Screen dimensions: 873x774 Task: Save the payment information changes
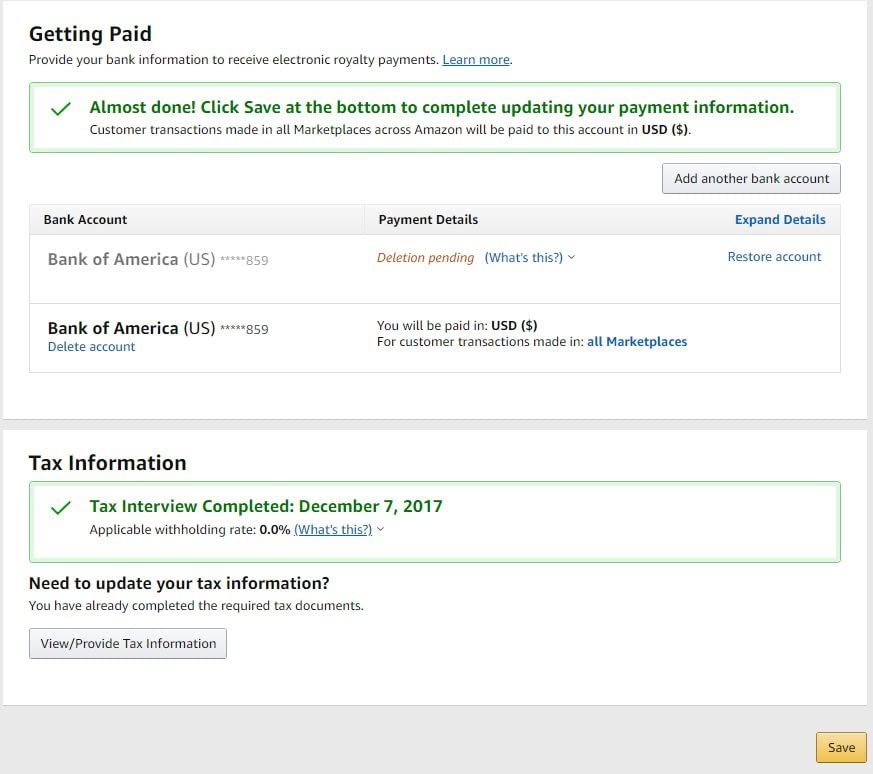point(841,748)
